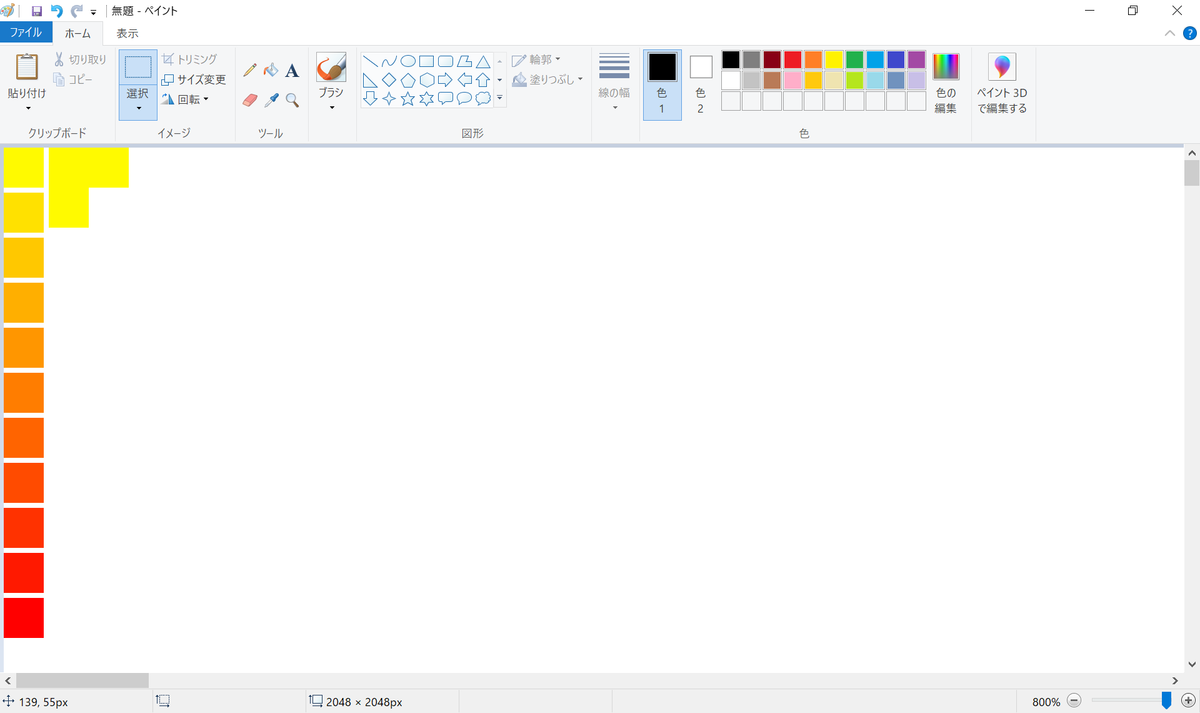Select the Color picker eyedropper tool

271,100
